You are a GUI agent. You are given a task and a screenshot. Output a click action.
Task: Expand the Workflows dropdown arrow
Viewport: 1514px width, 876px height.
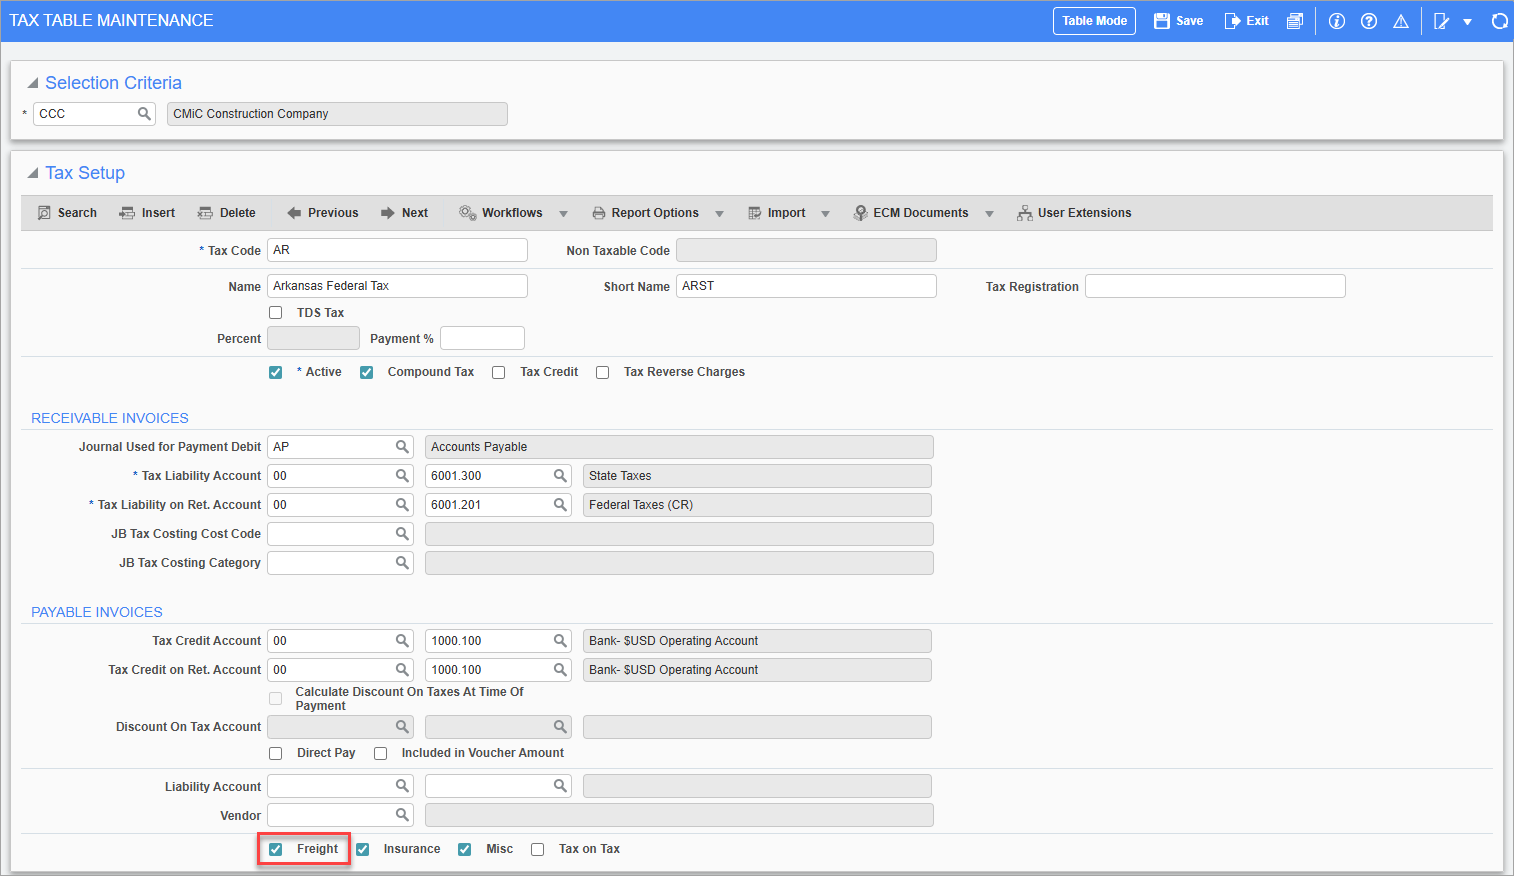tap(563, 214)
